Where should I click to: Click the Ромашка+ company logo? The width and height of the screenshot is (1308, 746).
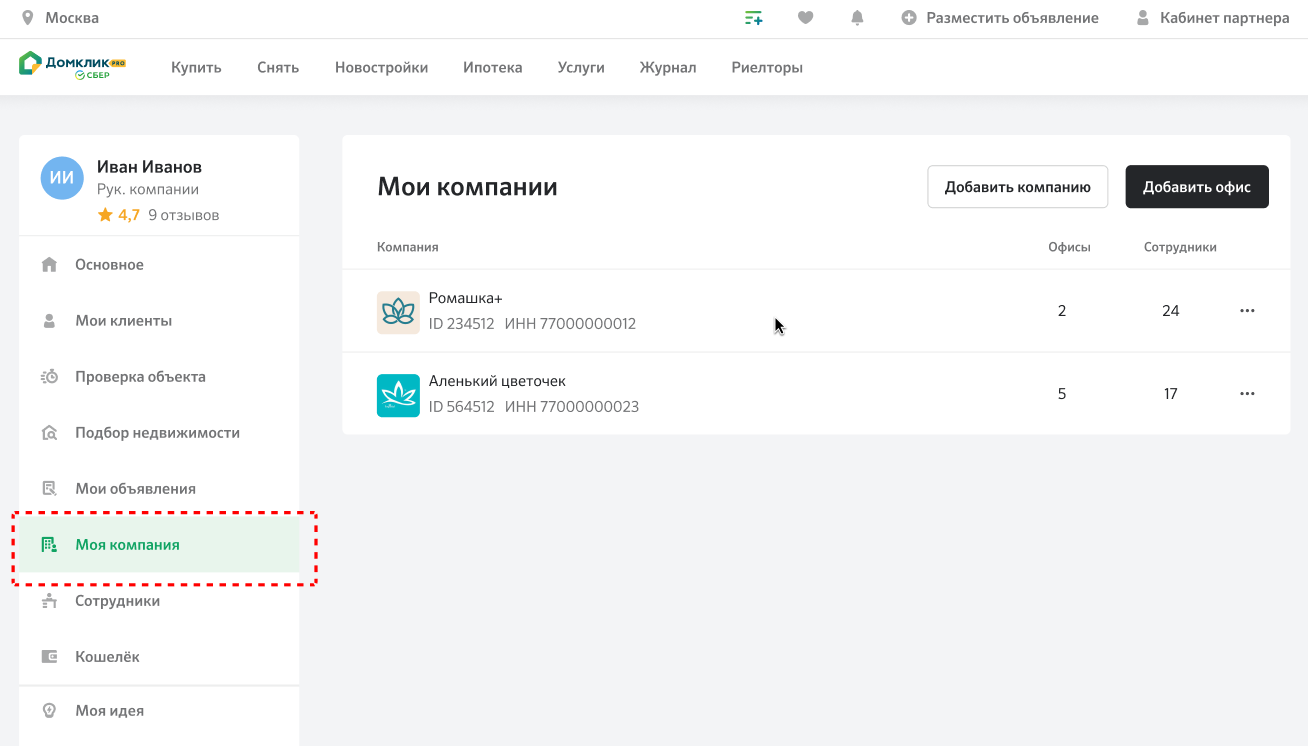[398, 312]
